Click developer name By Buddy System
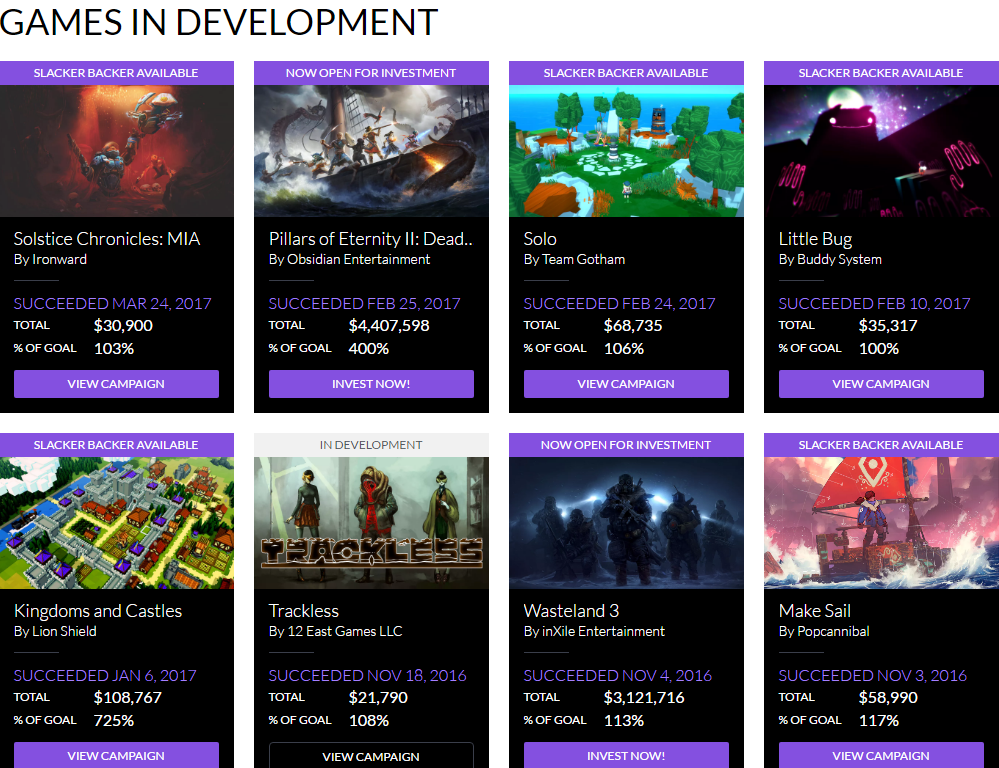This screenshot has width=999, height=768. coord(830,259)
